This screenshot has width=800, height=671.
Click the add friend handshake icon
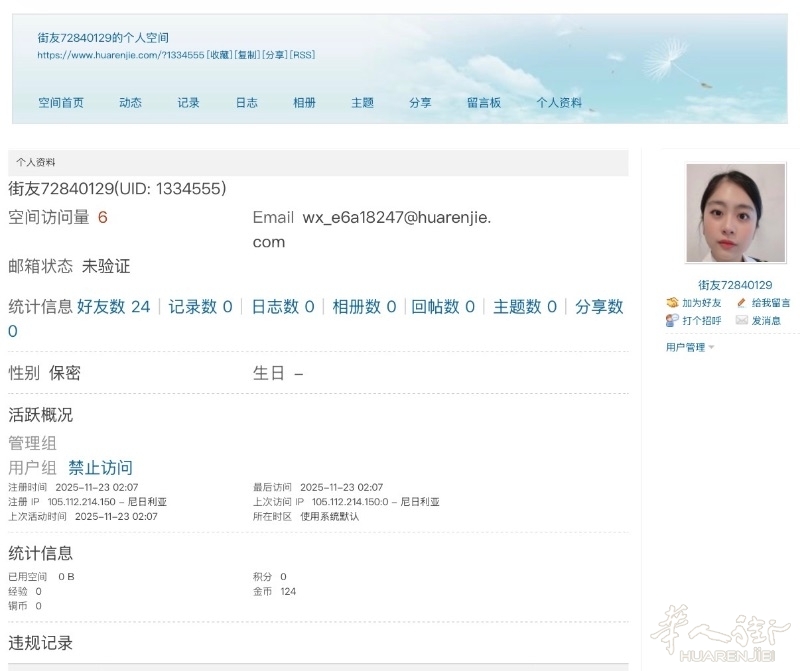[x=672, y=303]
